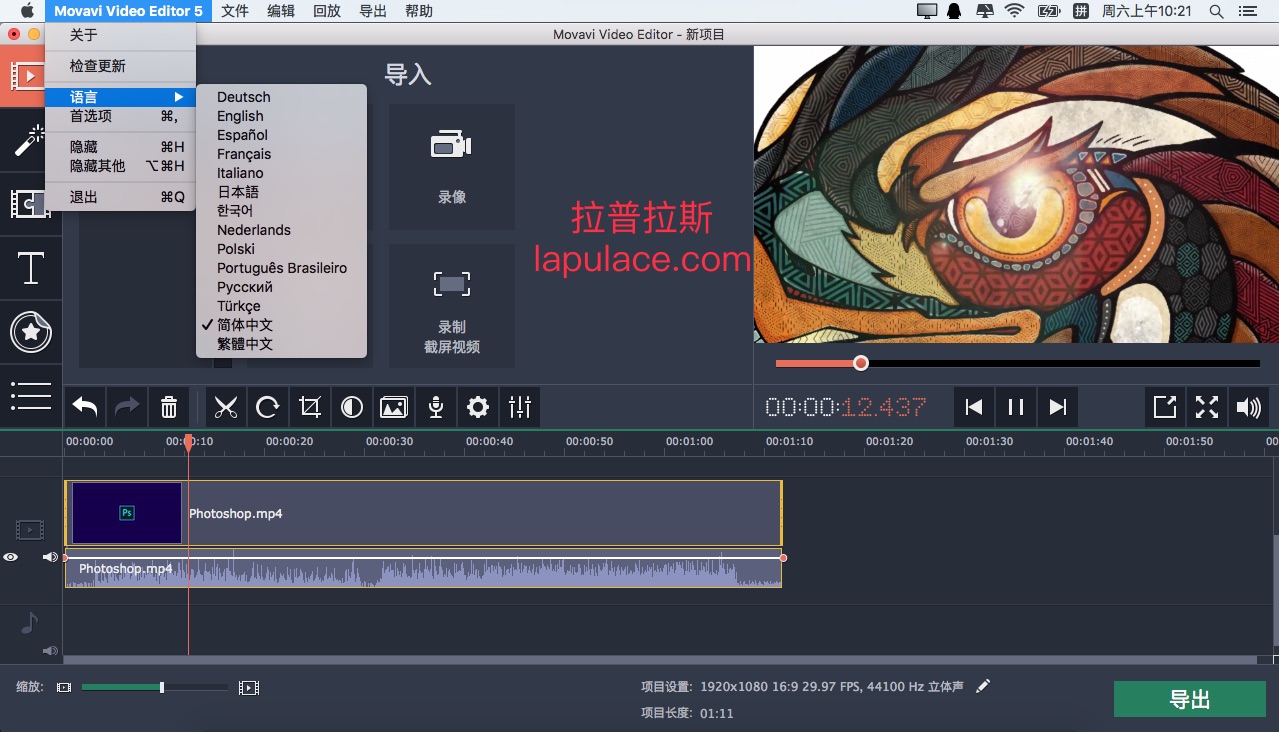Screen dimensions: 1279x732
Task: Split clip with the scissors tool
Action: (226, 407)
